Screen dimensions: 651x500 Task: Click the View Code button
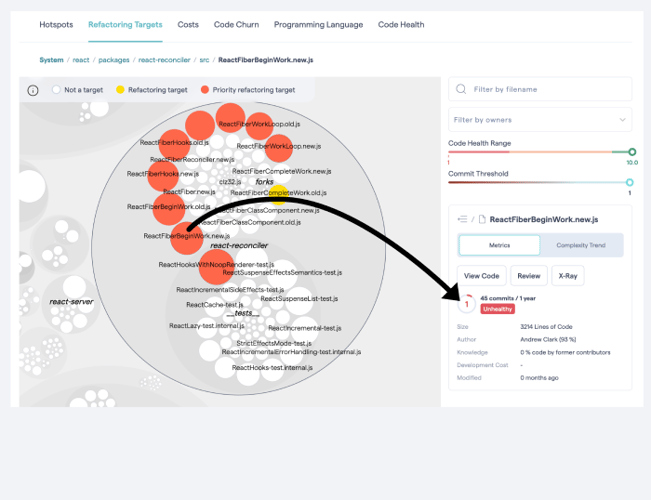point(481,275)
